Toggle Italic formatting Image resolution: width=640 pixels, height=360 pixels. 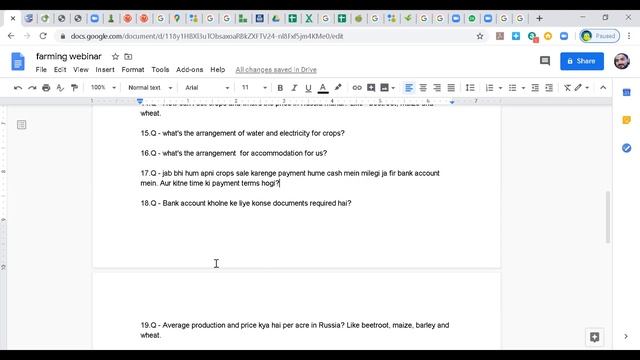[294, 88]
